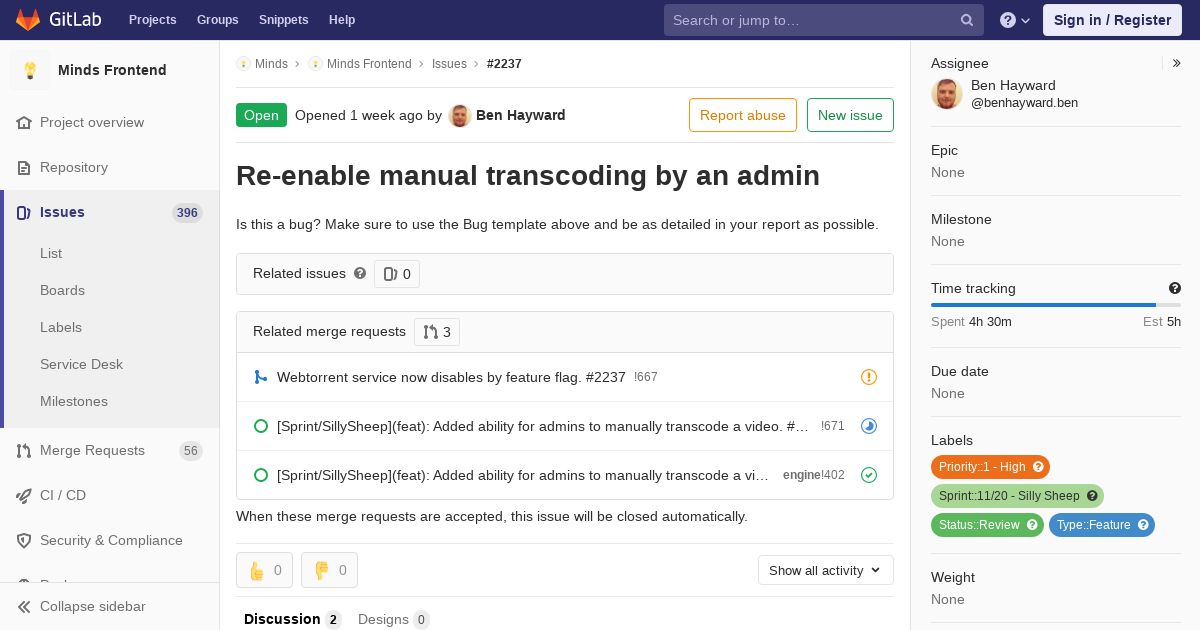Click the Minds breadcrumb link
The height and width of the screenshot is (630, 1200).
(x=271, y=64)
